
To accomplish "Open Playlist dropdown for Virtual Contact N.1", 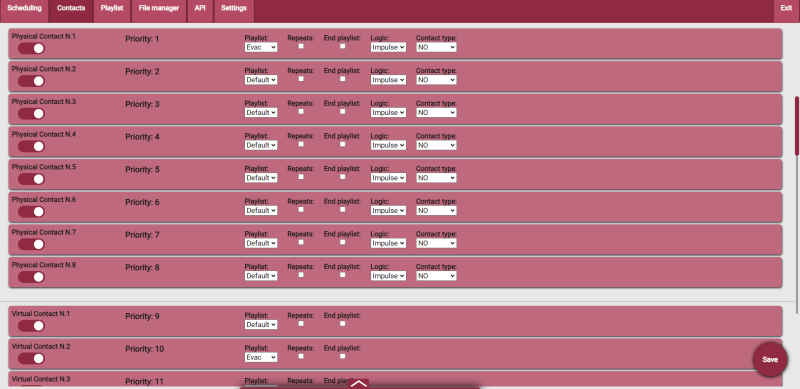I will [261, 325].
